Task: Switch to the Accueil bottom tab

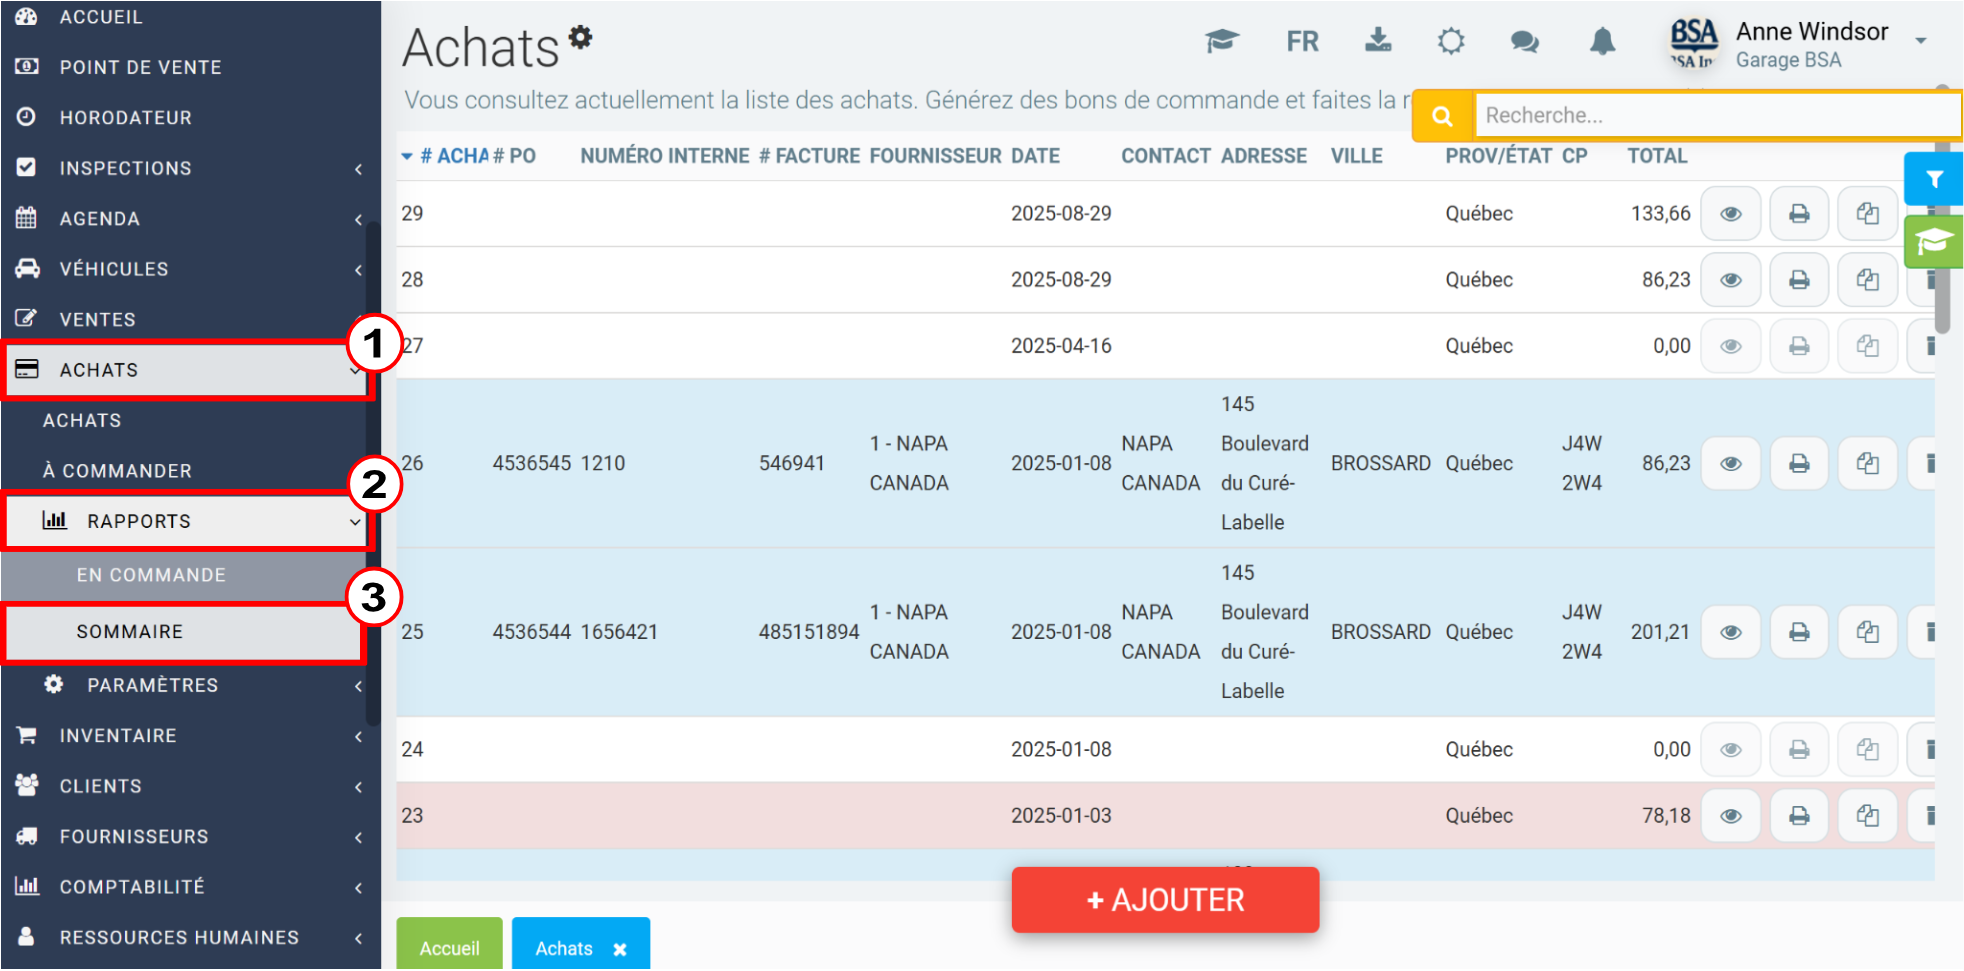Action: [449, 945]
